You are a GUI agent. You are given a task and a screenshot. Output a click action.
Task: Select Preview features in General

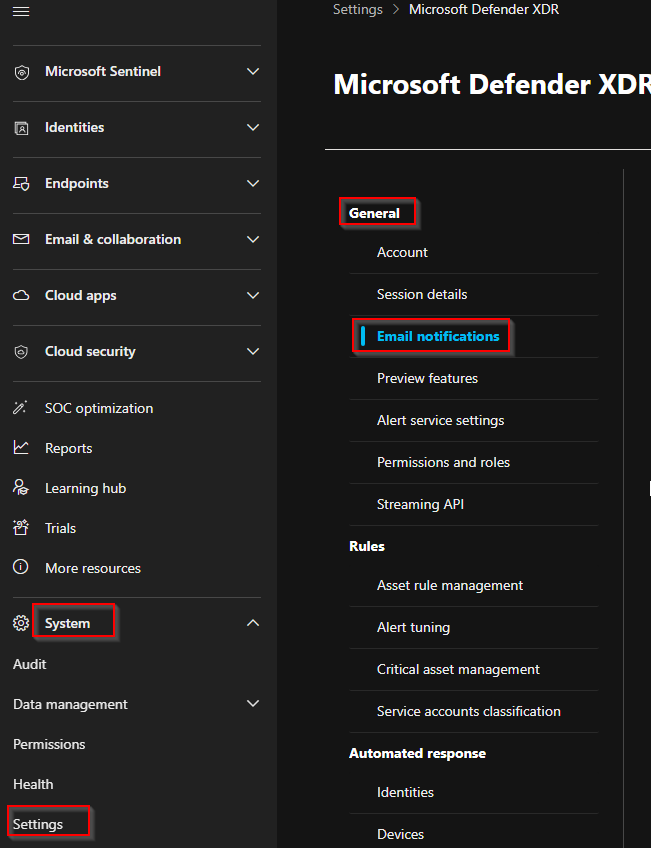click(x=427, y=379)
